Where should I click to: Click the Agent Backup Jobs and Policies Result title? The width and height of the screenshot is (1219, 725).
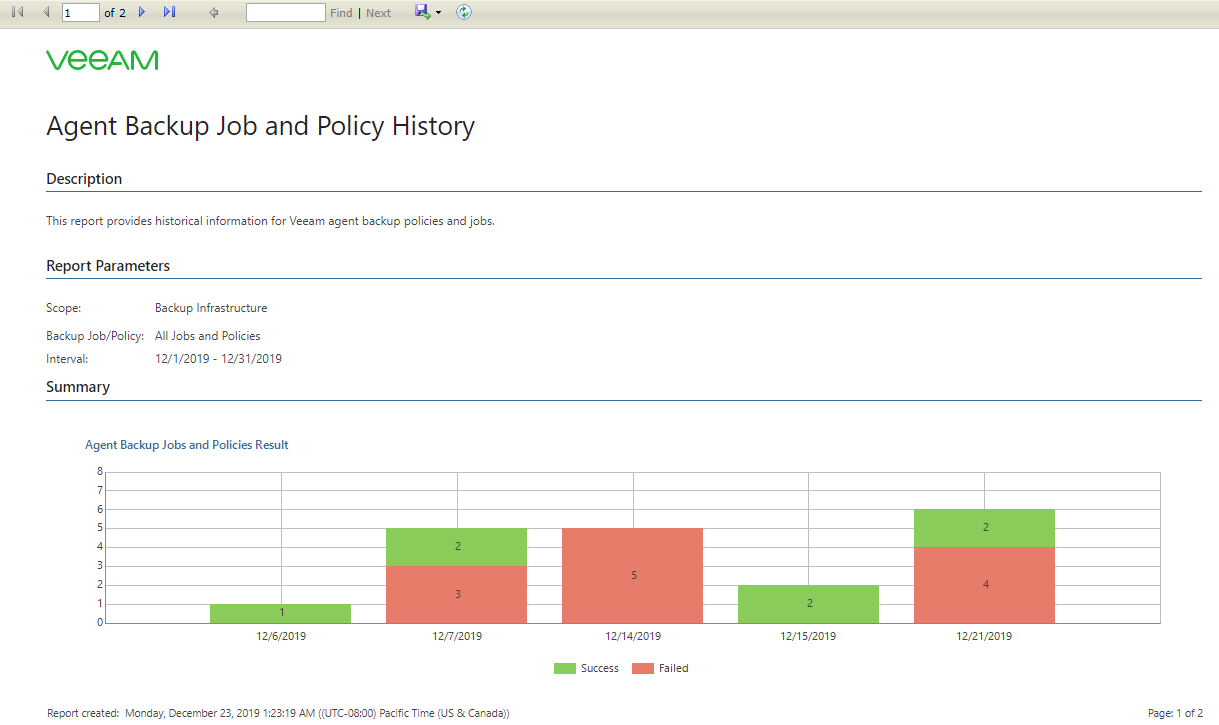pos(187,445)
